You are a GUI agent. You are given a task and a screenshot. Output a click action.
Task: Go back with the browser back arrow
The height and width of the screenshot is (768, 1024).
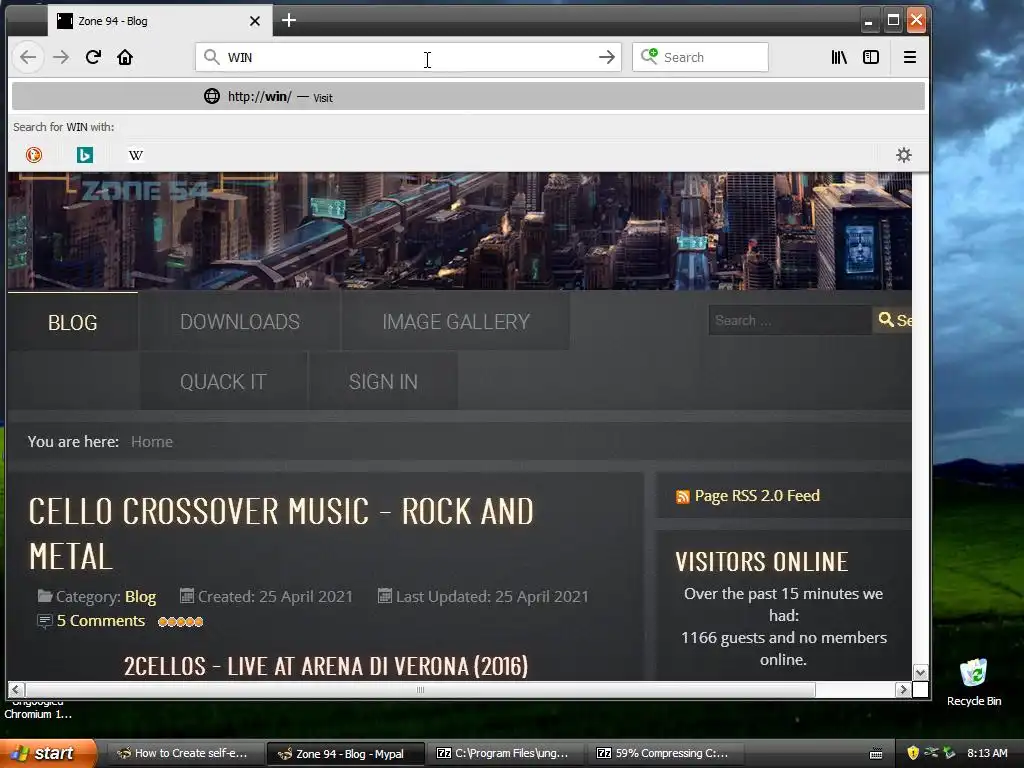28,57
